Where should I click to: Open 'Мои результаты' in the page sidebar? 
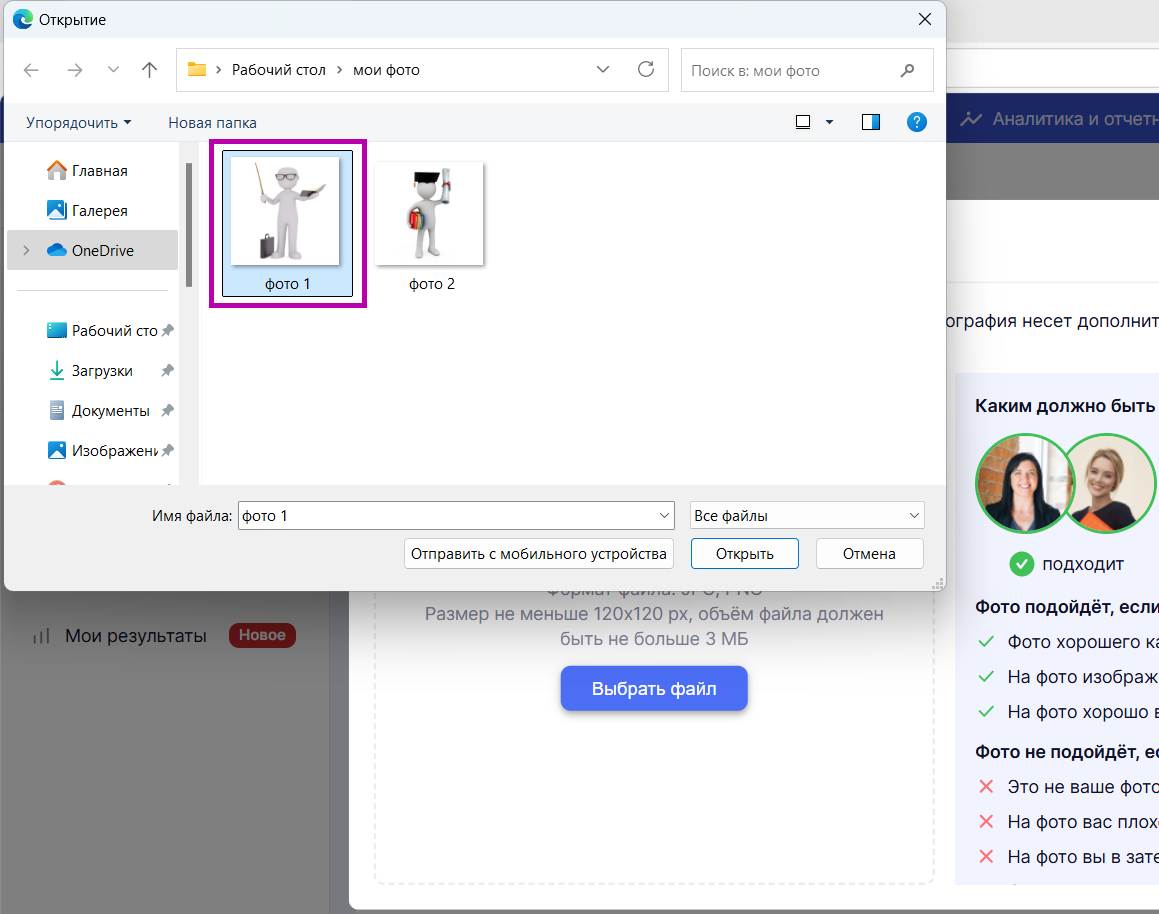point(136,636)
